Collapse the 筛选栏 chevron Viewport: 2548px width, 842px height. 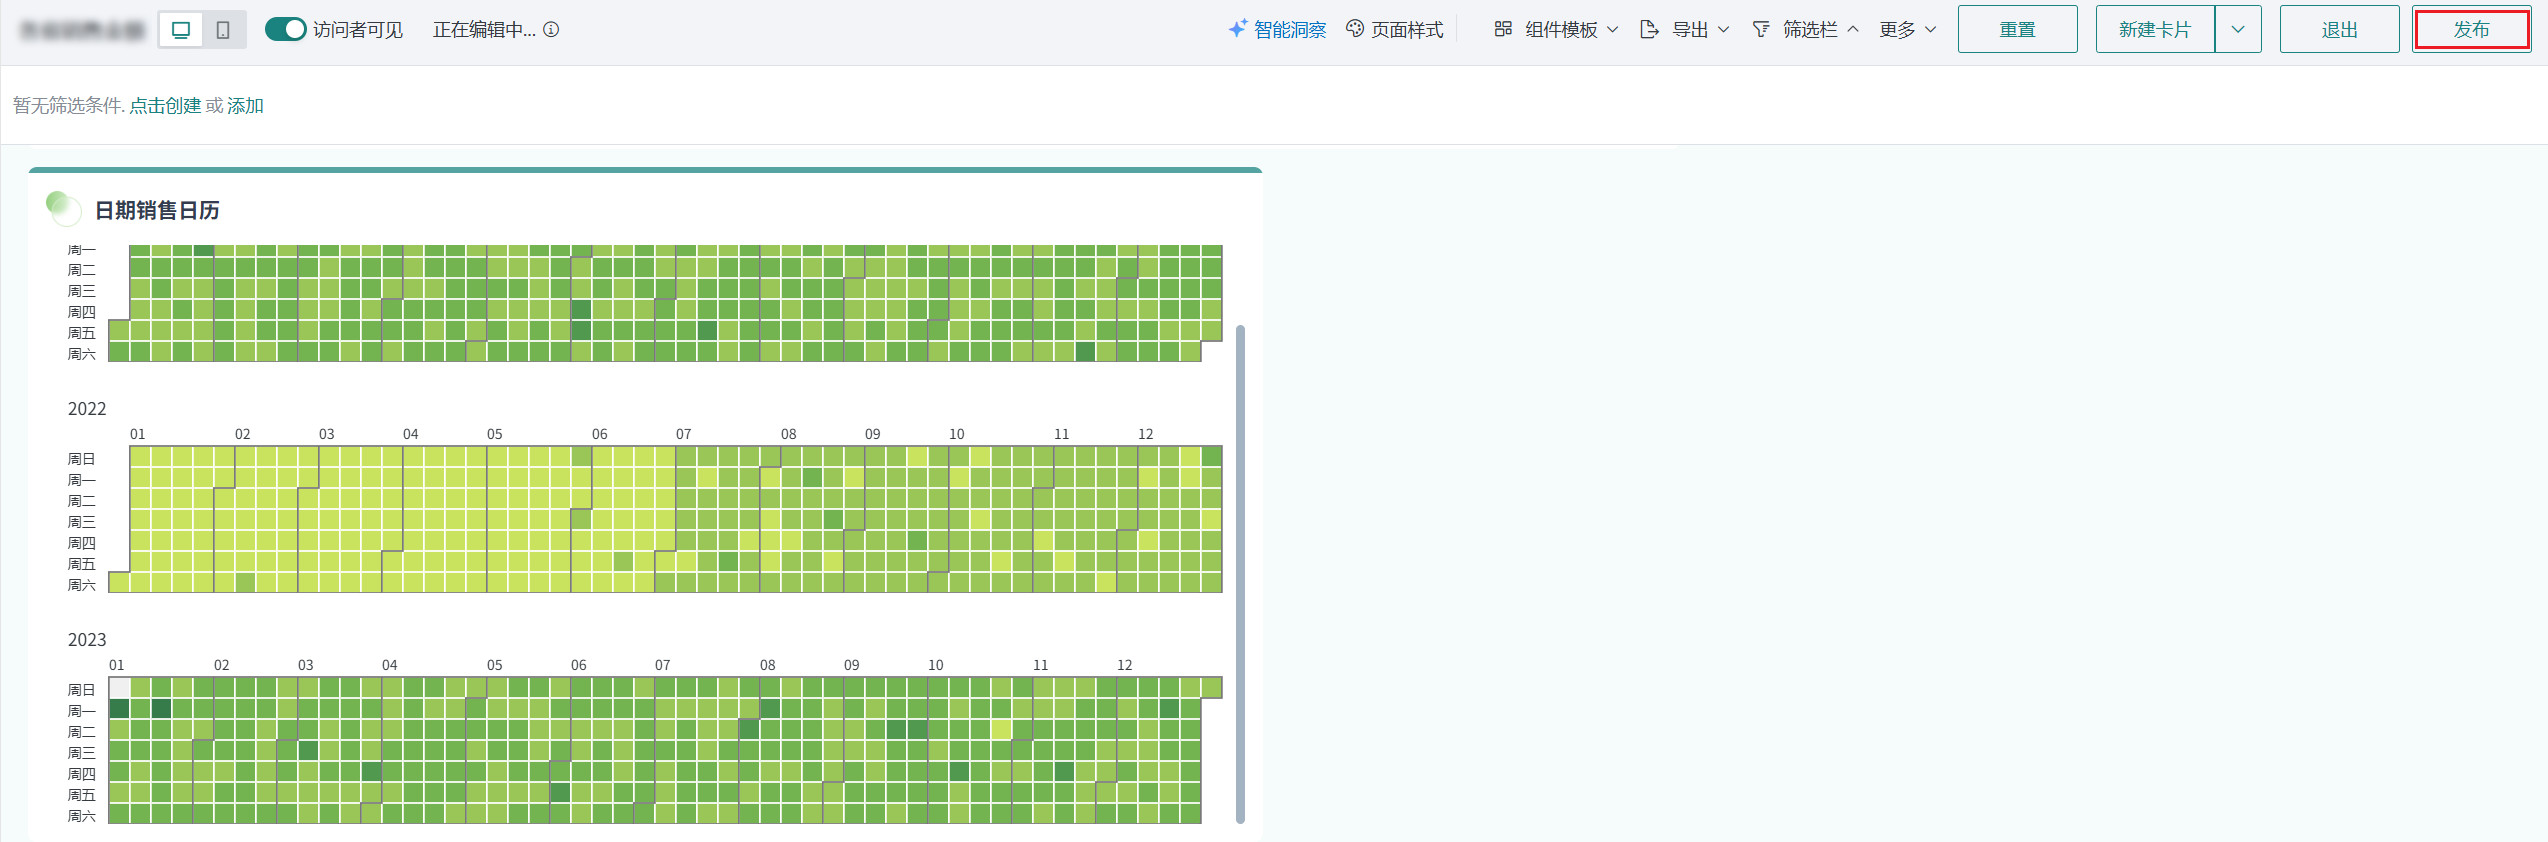(x=1853, y=29)
